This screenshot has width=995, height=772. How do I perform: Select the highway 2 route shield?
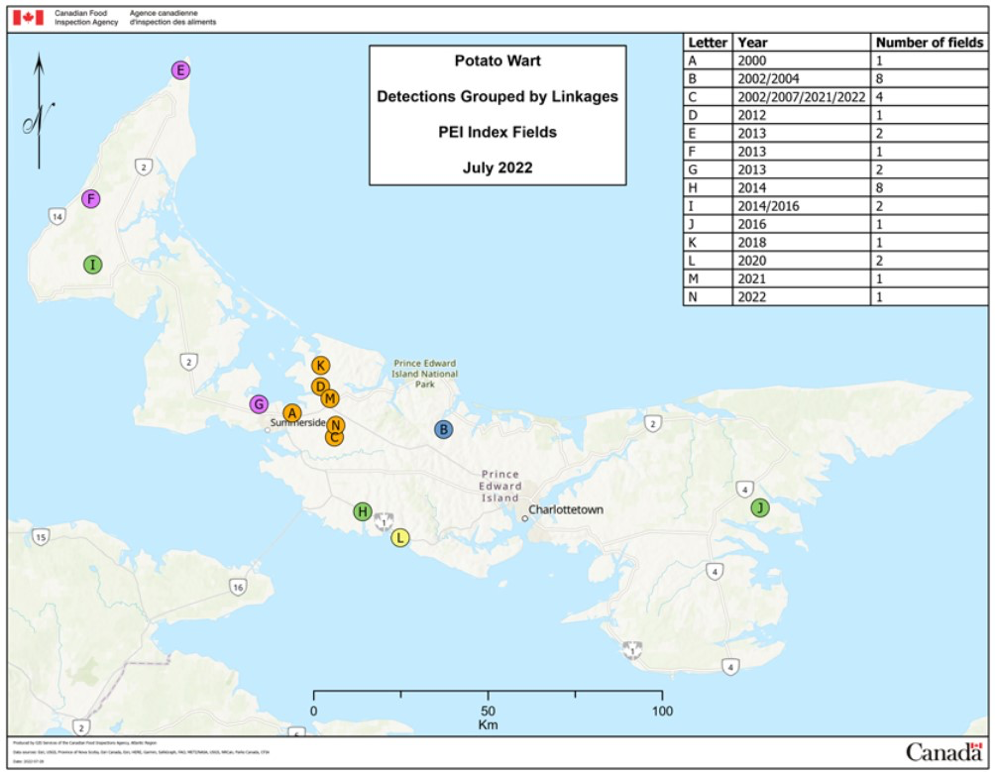click(144, 169)
